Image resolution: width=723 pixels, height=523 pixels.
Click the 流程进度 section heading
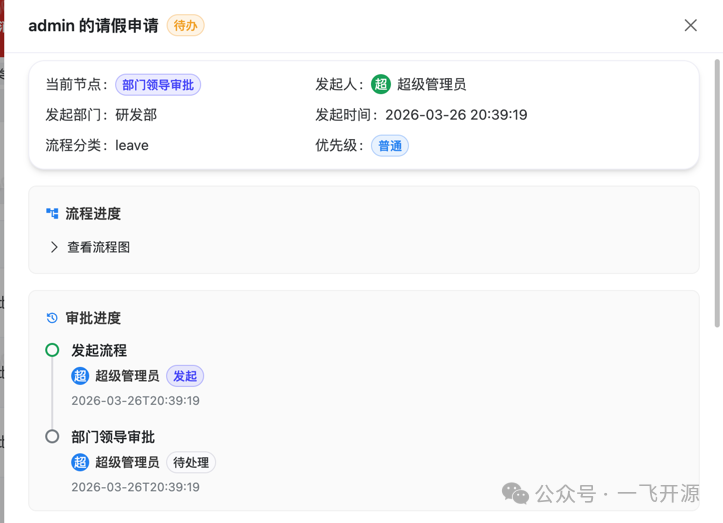(93, 214)
